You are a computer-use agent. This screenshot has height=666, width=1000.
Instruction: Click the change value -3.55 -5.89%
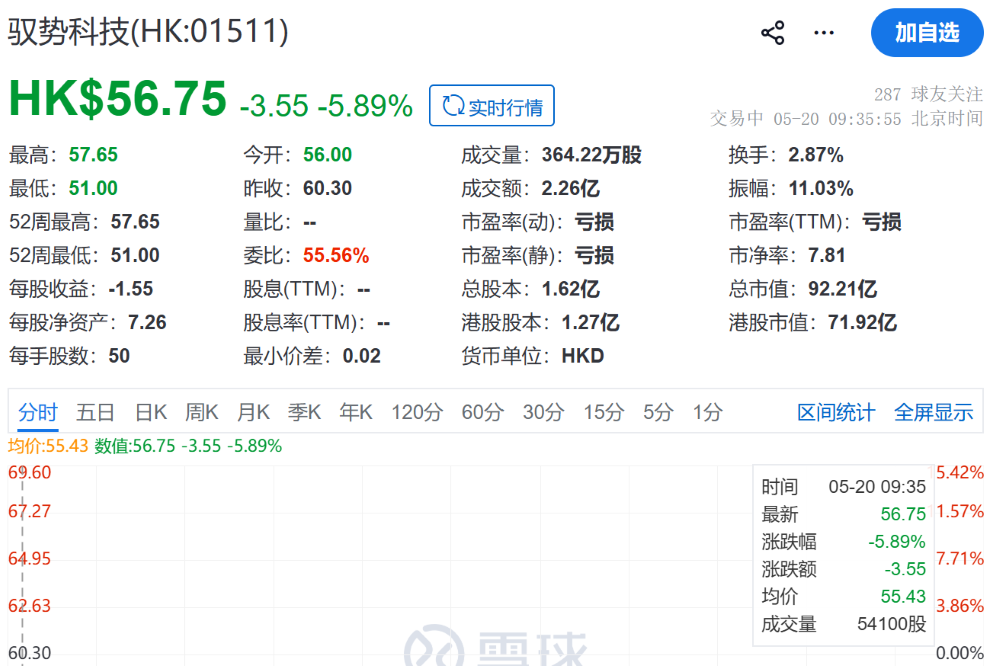[326, 105]
